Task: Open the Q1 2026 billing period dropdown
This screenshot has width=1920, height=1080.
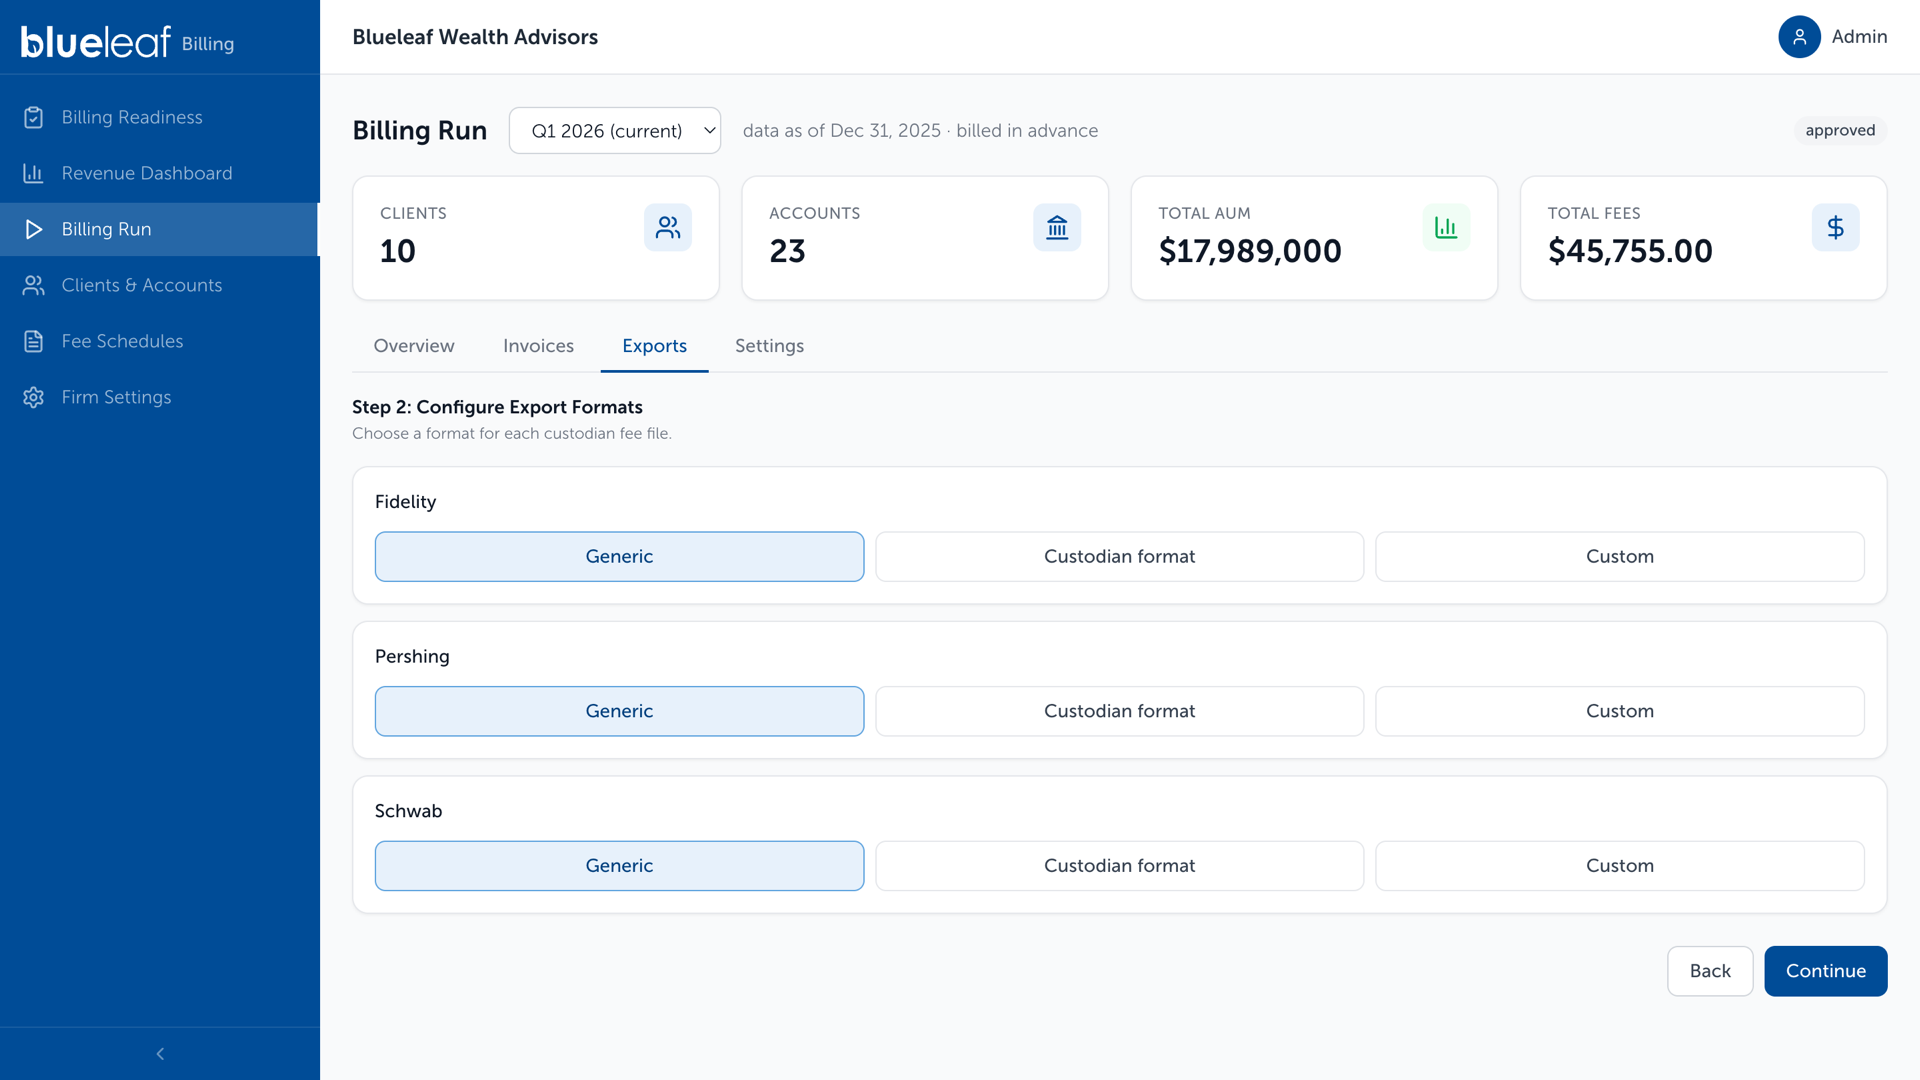Action: [x=615, y=131]
